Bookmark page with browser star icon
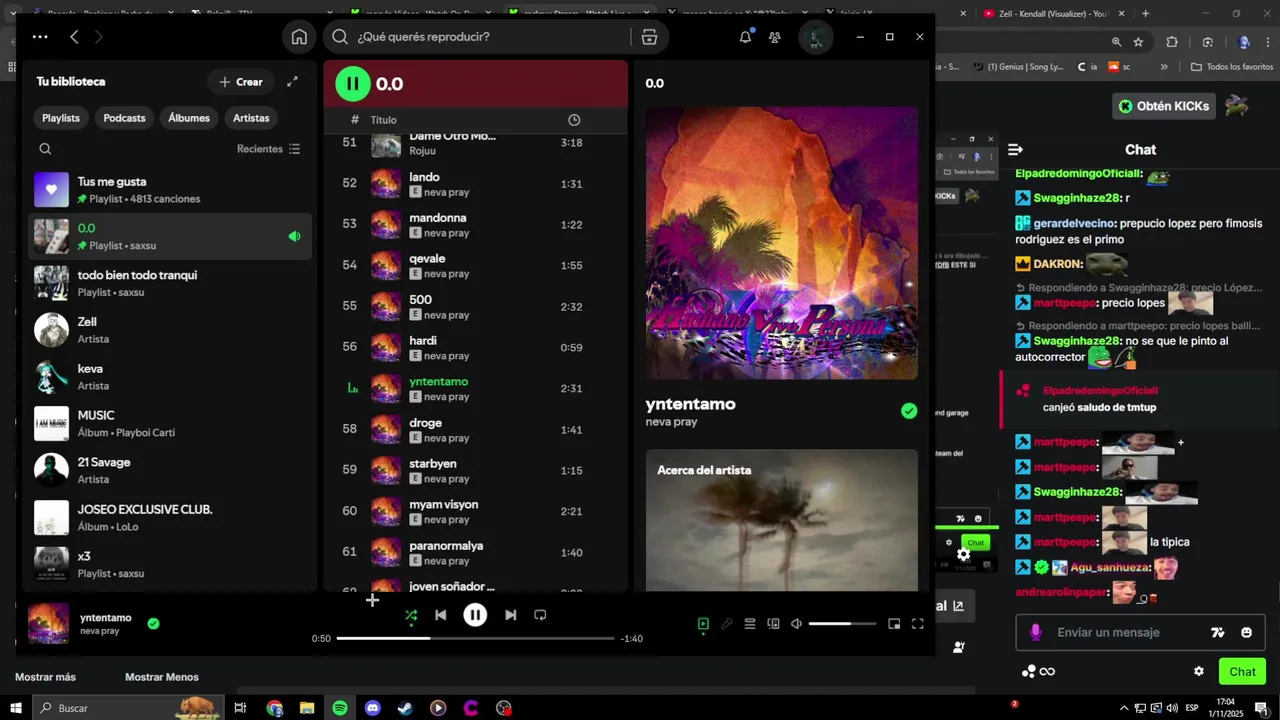This screenshot has height=720, width=1280. pos(1138,42)
